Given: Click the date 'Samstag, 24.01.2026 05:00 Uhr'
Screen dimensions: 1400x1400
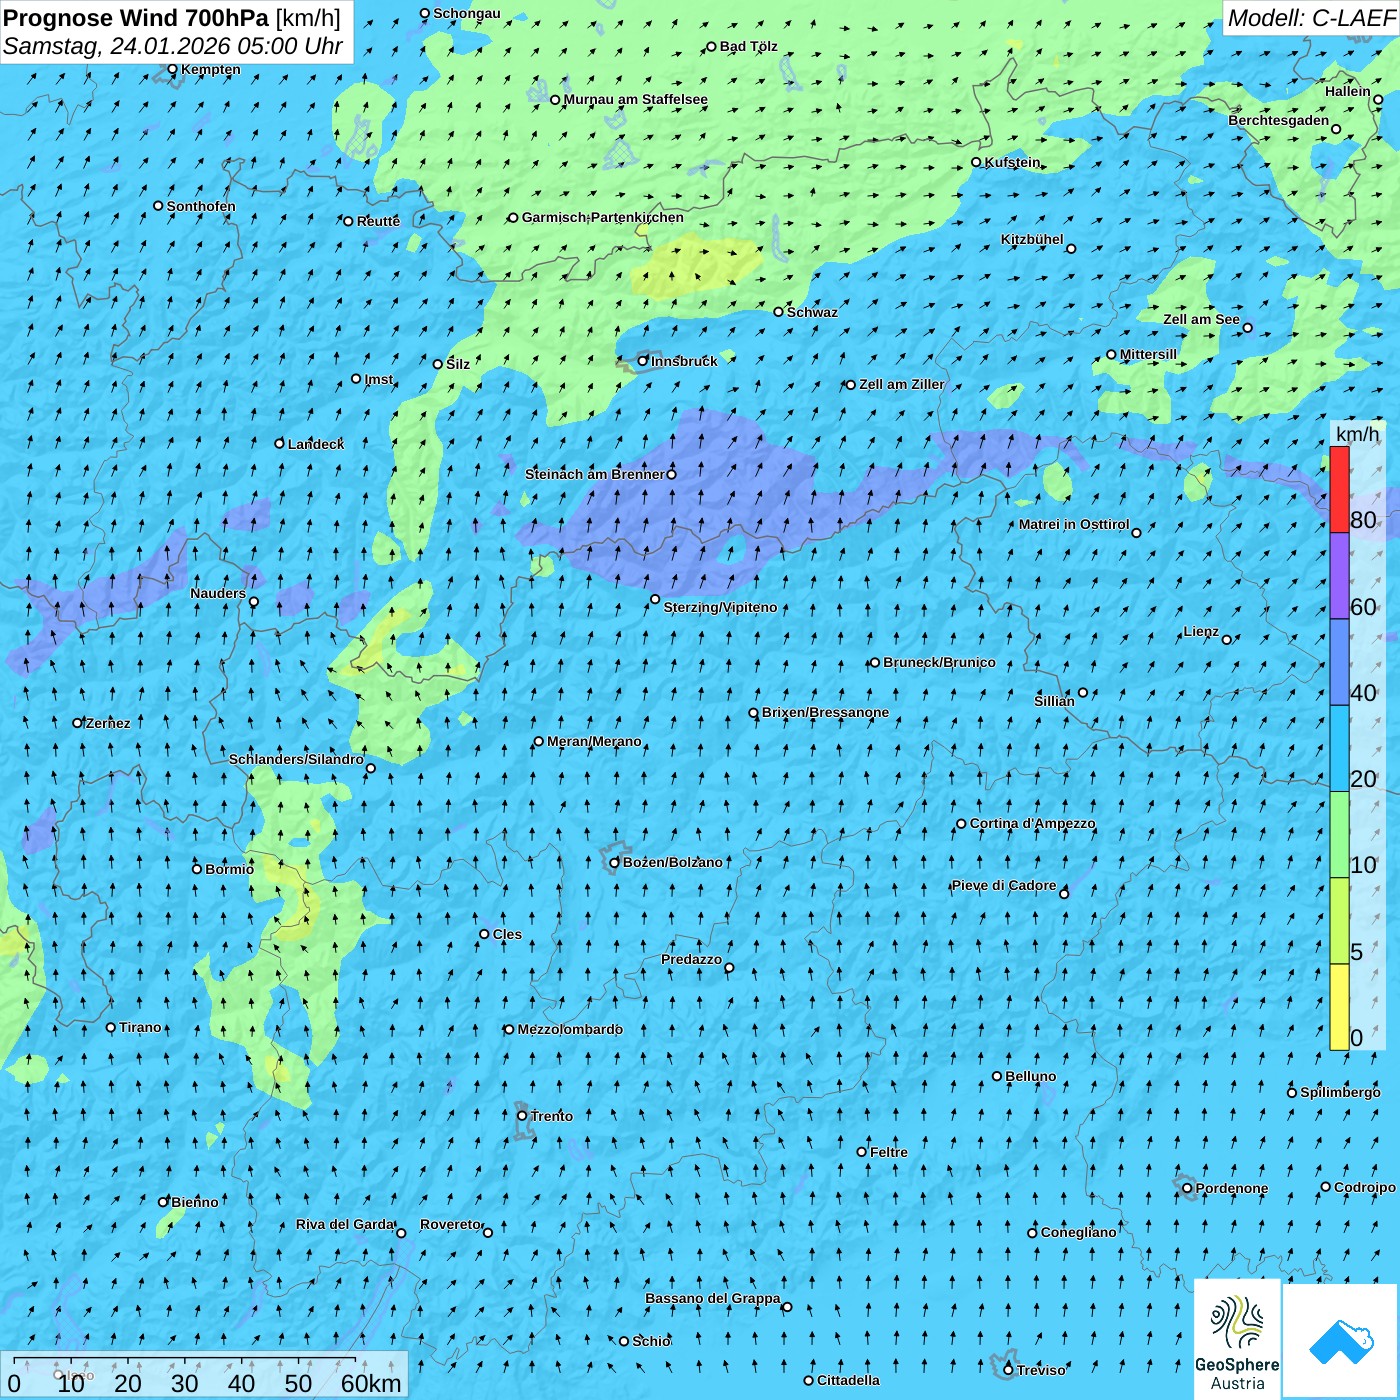Looking at the screenshot, I should pos(173,46).
